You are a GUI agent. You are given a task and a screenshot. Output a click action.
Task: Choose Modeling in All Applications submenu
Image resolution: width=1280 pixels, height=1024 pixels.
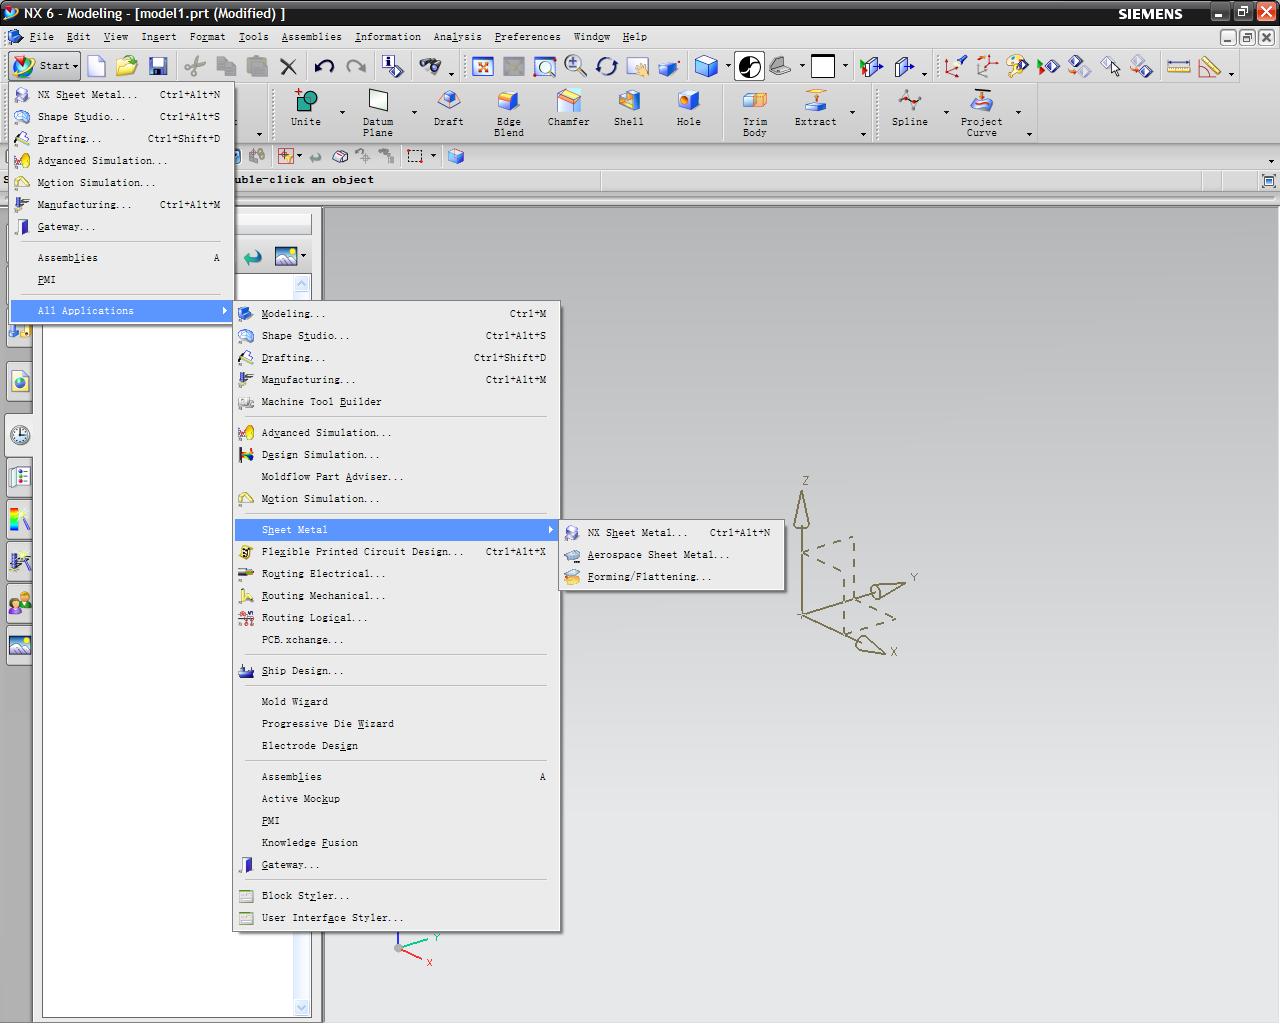pyautogui.click(x=397, y=314)
